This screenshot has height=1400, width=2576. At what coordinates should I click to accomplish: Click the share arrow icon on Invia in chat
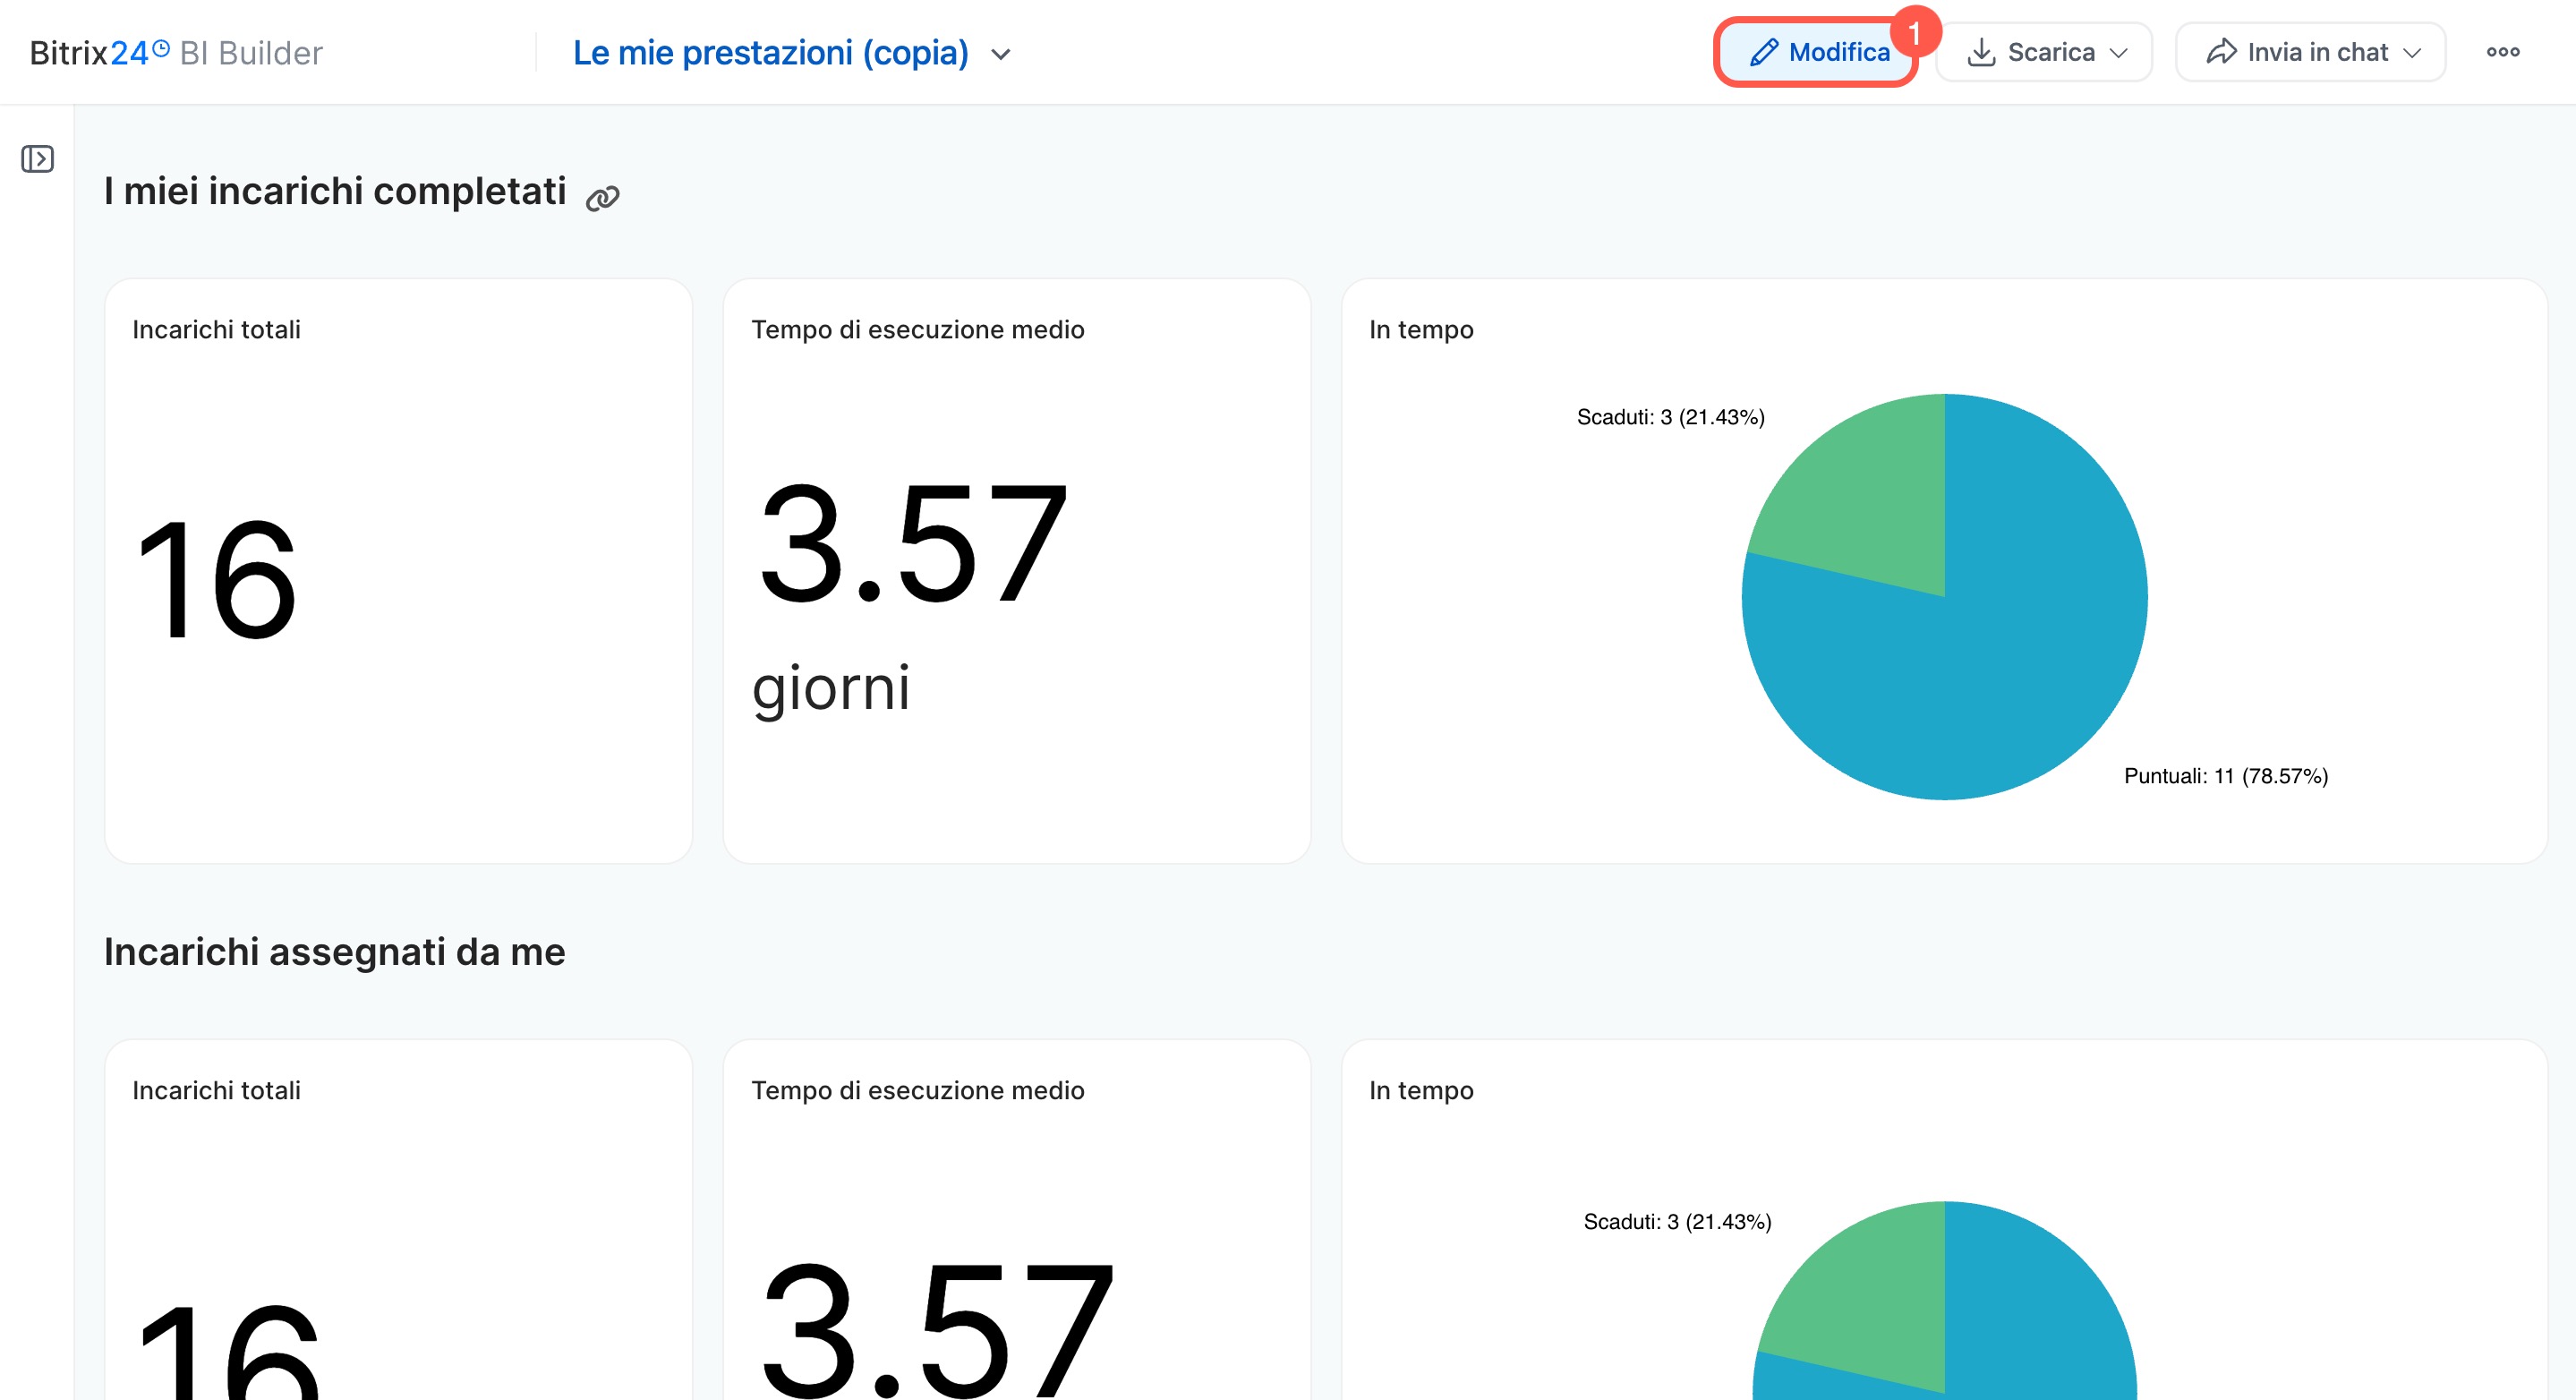tap(2221, 52)
